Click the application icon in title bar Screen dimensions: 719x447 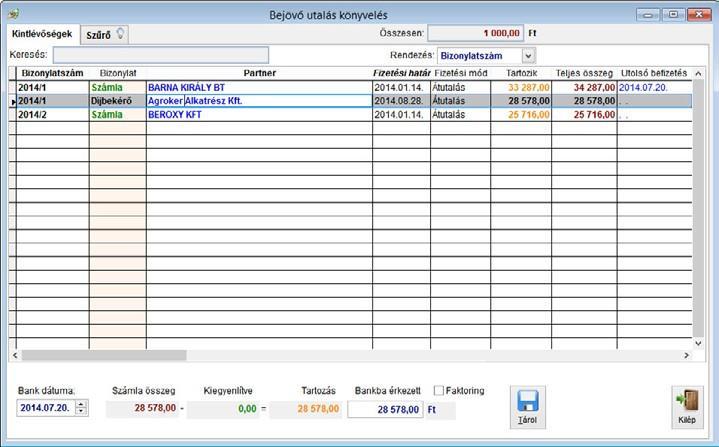click(x=14, y=15)
